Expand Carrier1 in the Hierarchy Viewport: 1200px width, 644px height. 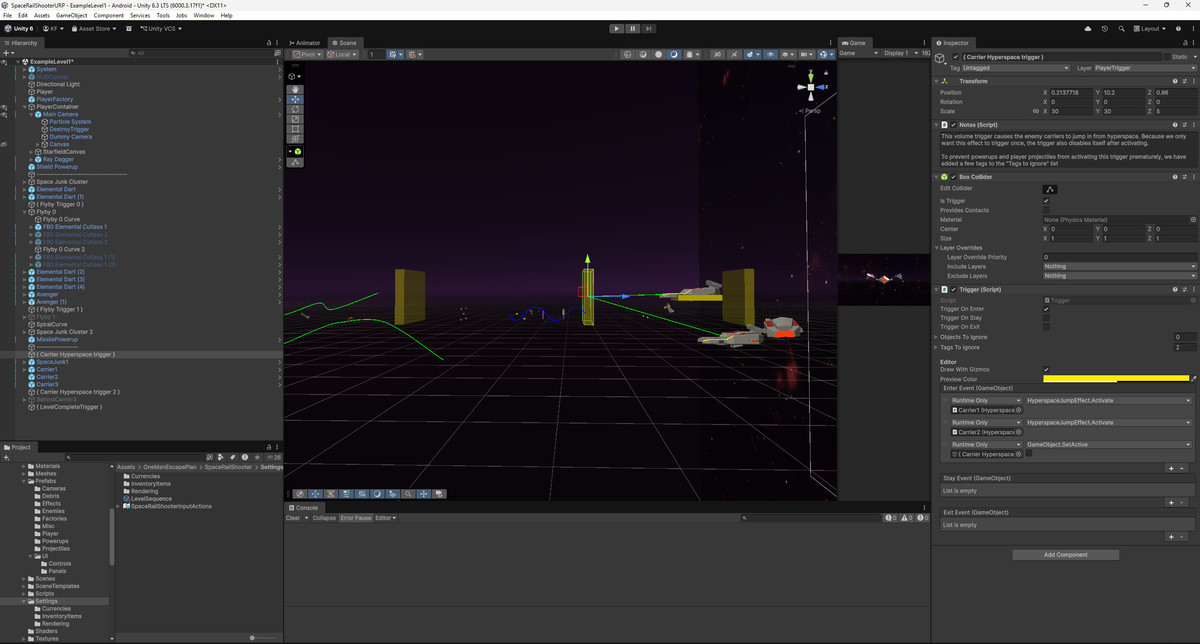(x=25, y=370)
